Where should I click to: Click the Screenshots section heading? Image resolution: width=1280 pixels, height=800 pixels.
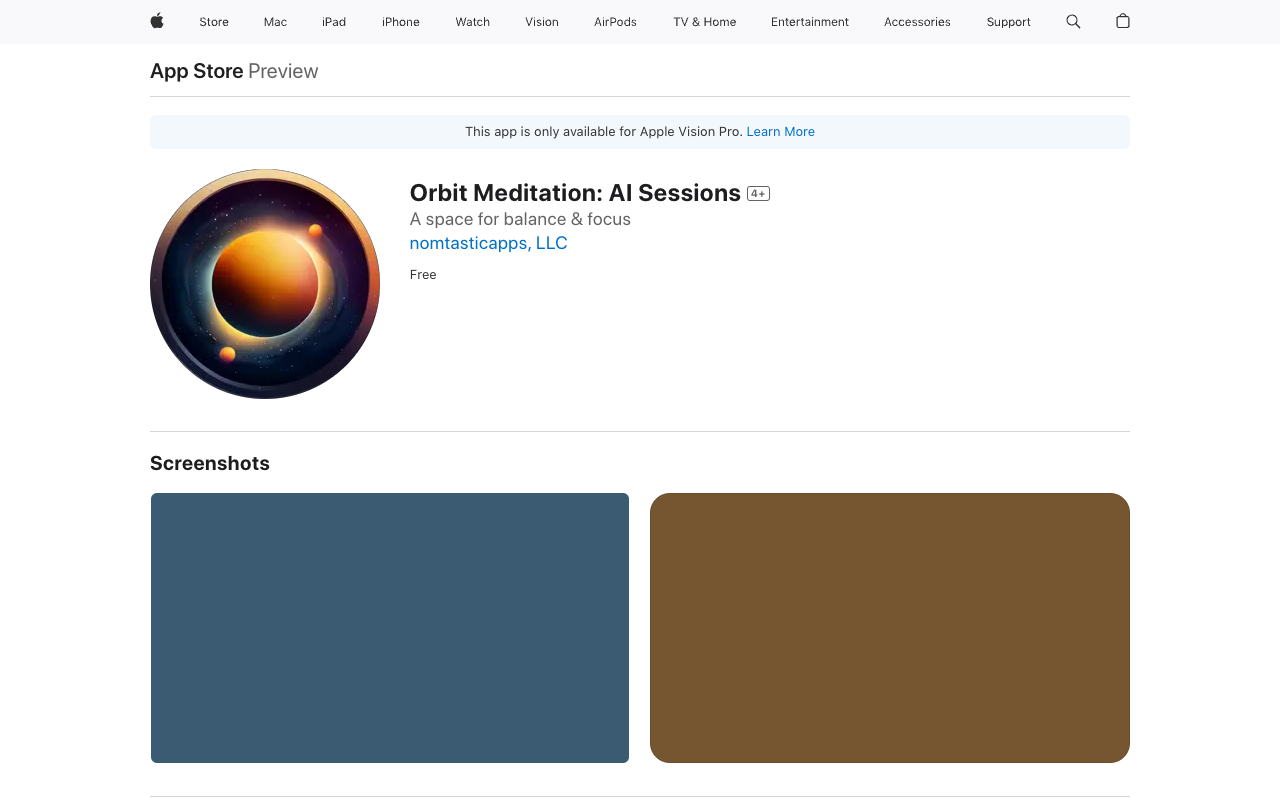point(210,463)
